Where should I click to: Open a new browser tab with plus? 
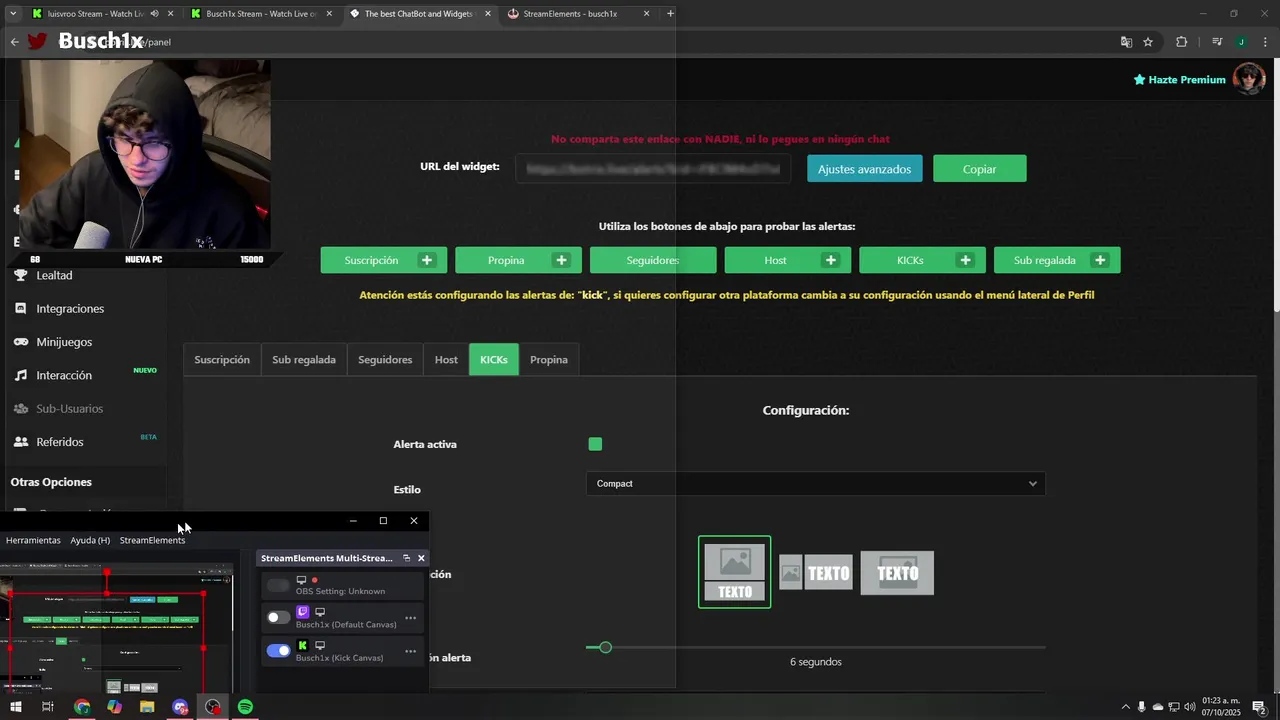(x=670, y=14)
